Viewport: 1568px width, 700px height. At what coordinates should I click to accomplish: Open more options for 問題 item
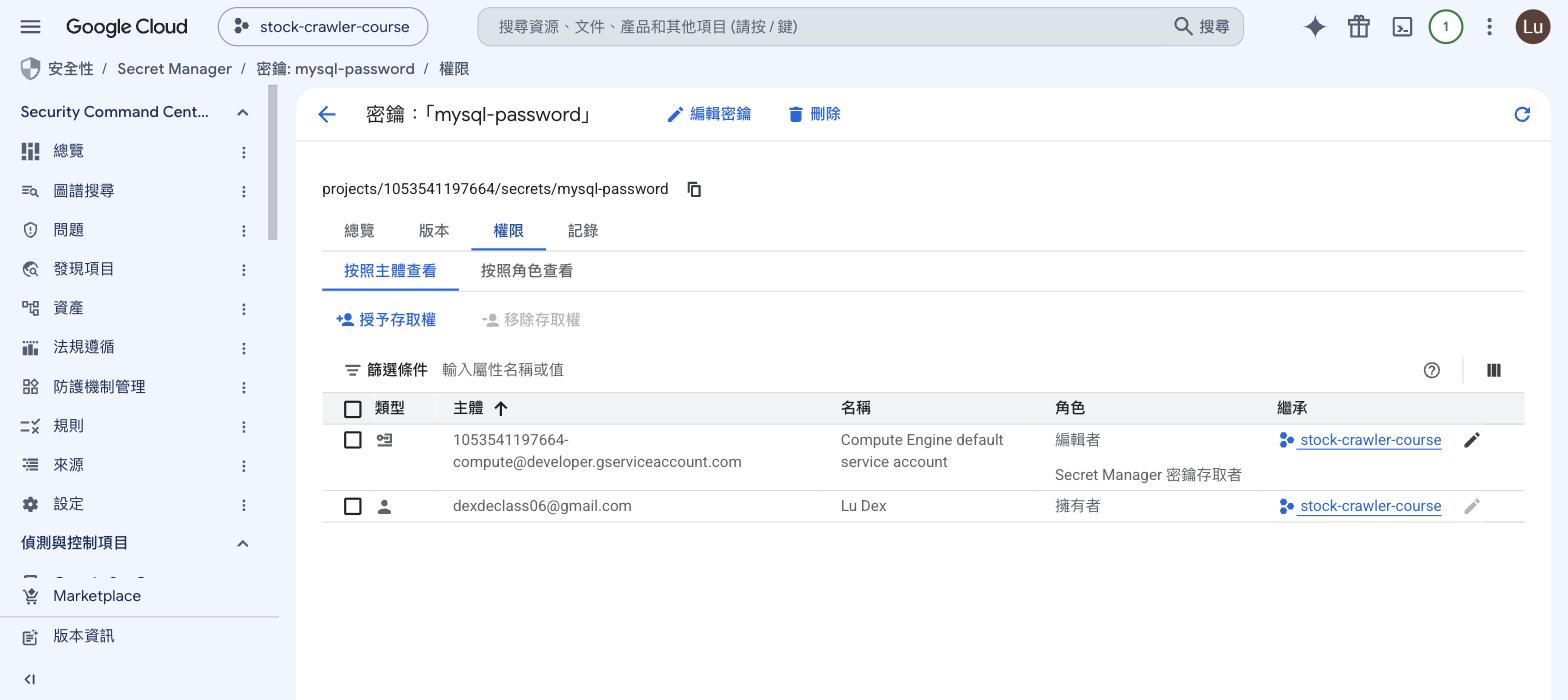[x=243, y=230]
